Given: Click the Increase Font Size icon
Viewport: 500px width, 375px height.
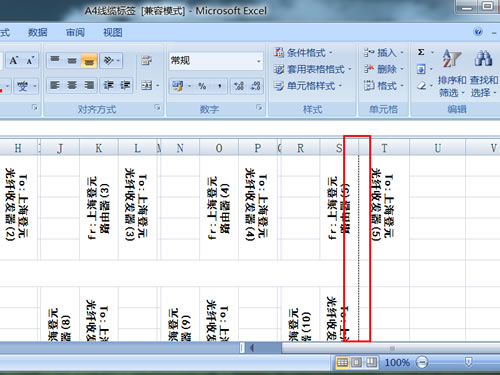Looking at the screenshot, I should pyautogui.click(x=14, y=61).
